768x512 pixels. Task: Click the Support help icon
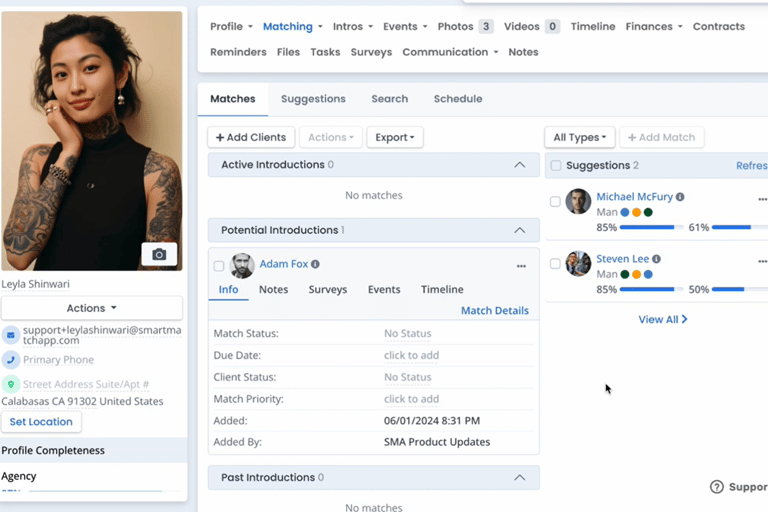717,487
